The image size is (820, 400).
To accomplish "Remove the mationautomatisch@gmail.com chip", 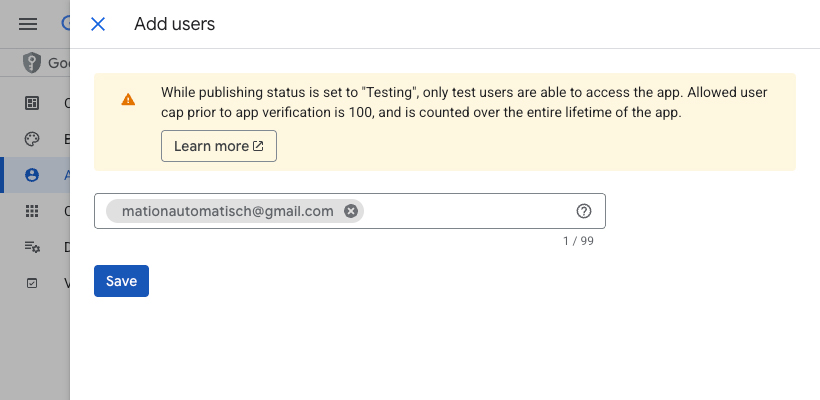I will 351,211.
